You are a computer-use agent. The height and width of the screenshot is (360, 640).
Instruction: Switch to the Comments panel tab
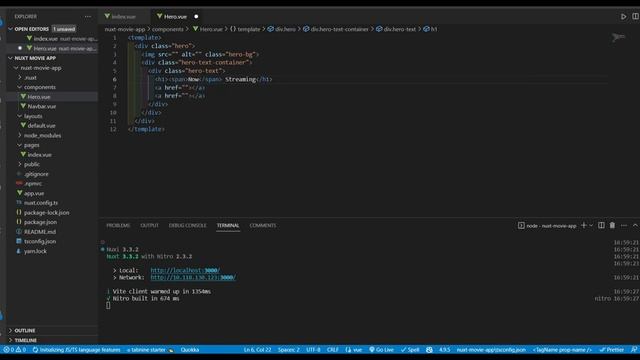(x=262, y=225)
